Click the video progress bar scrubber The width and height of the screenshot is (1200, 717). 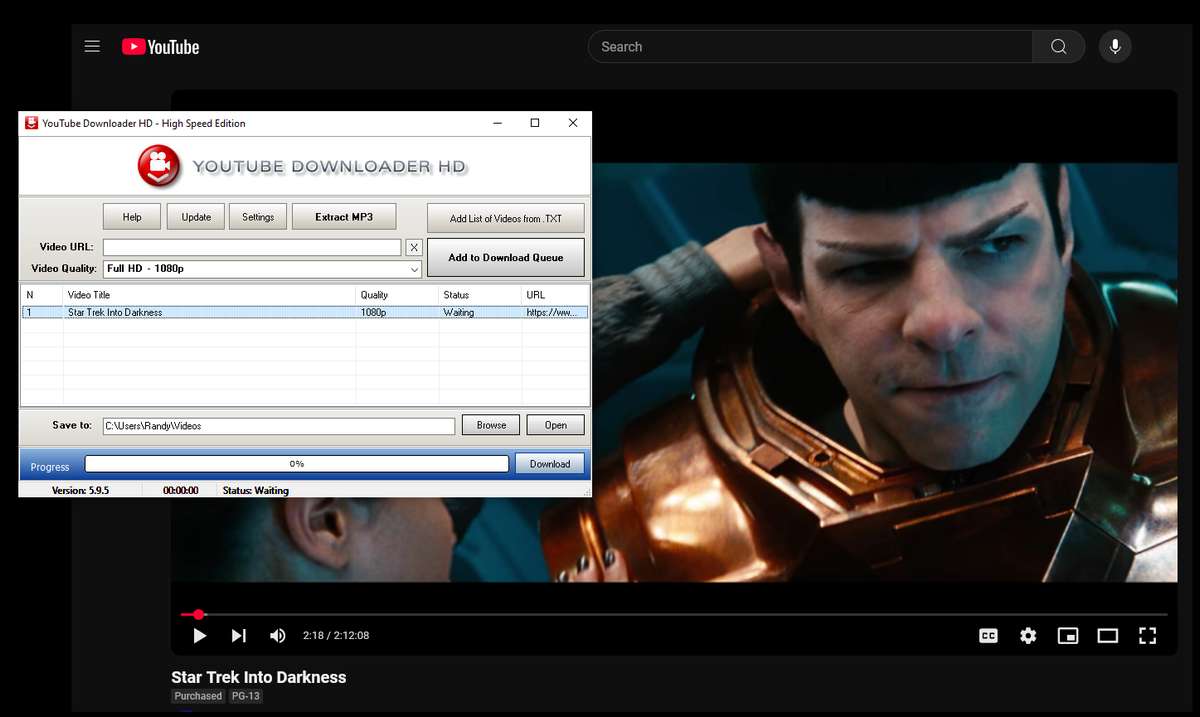pyautogui.click(x=199, y=614)
